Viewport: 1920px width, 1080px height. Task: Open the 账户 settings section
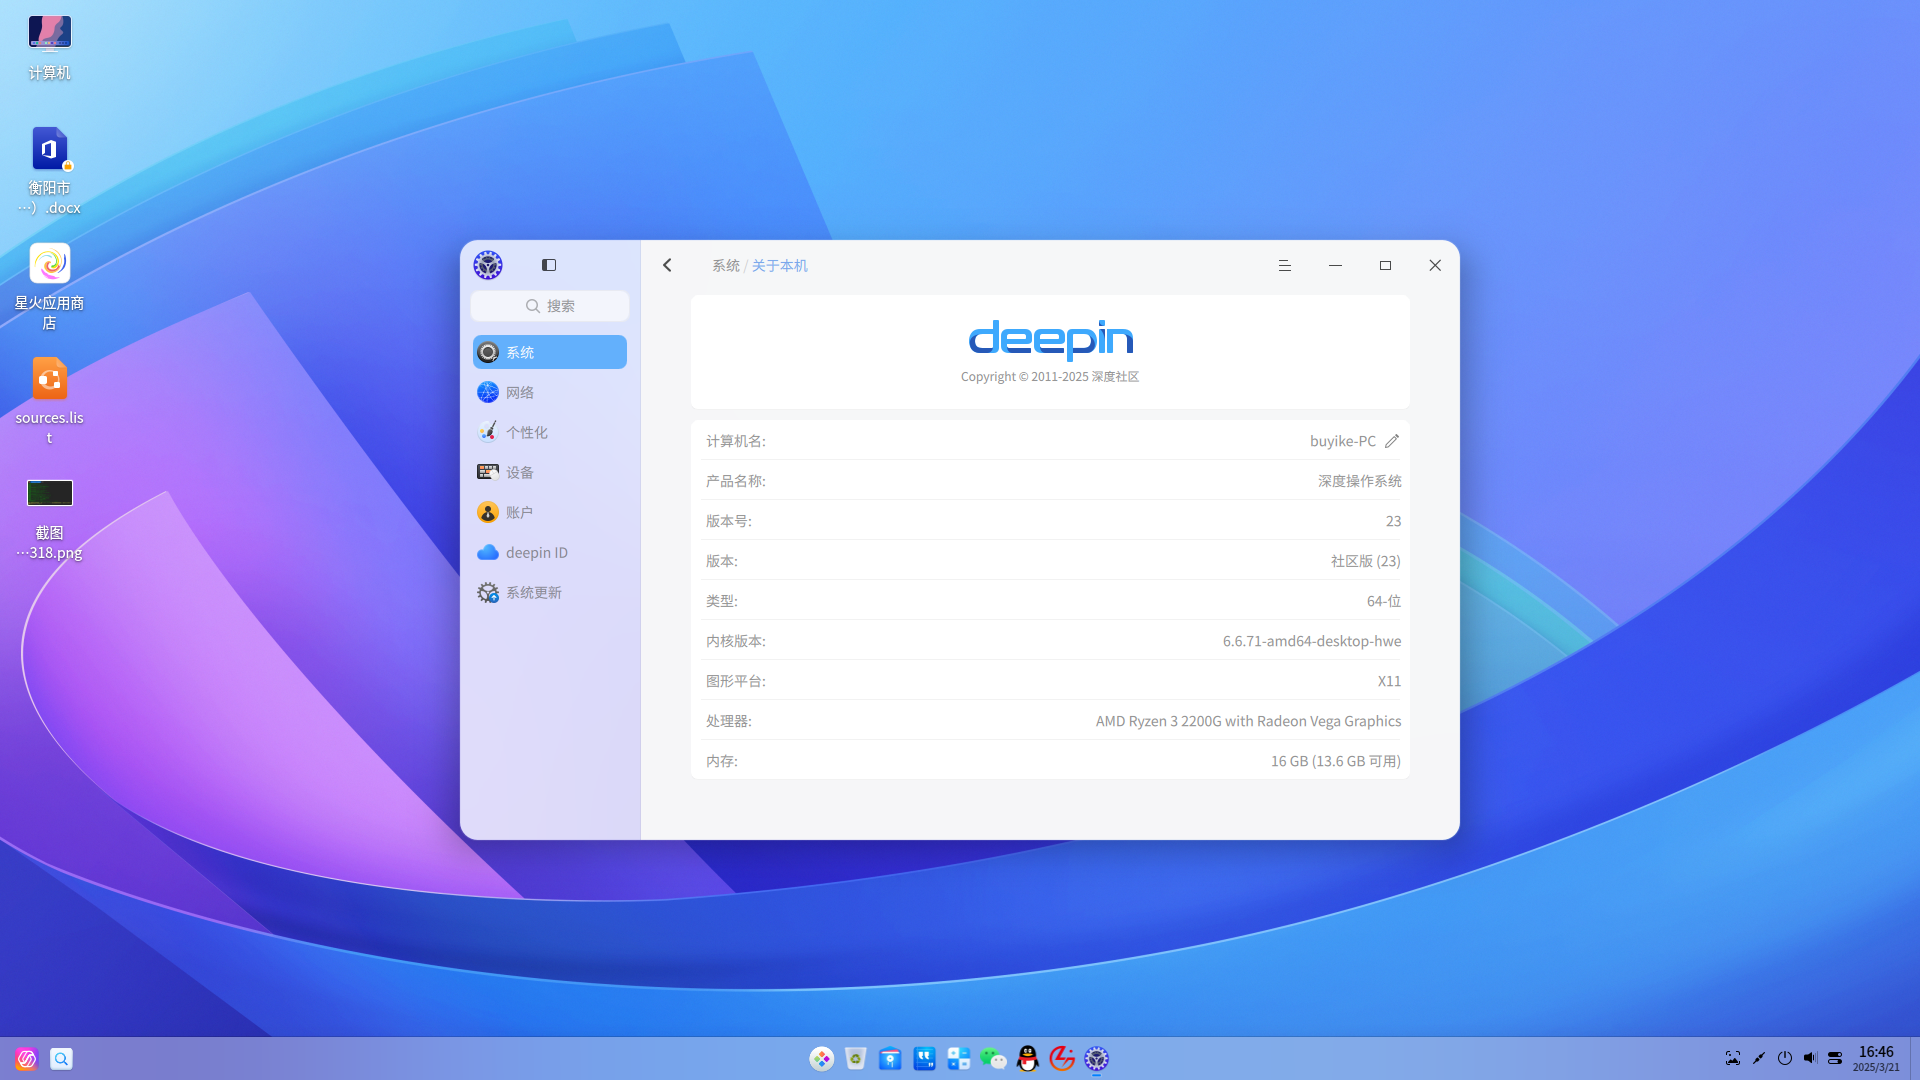pos(550,512)
